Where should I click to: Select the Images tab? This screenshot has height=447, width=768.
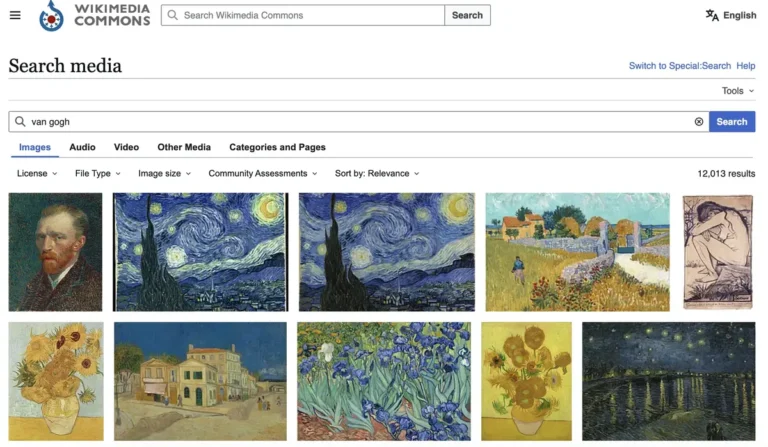tap(35, 147)
